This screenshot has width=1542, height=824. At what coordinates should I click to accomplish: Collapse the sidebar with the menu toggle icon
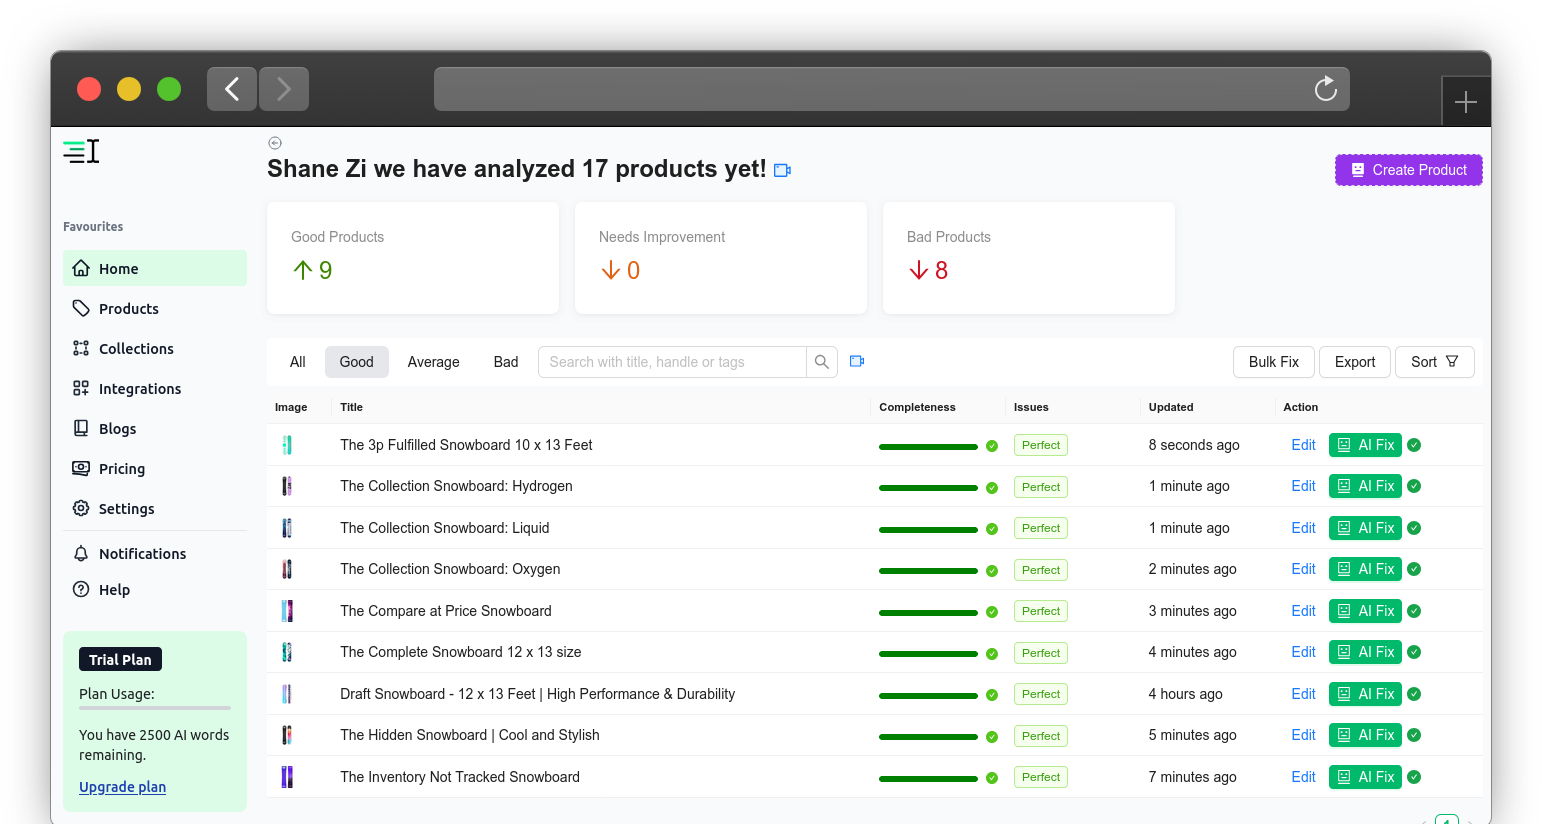81,152
